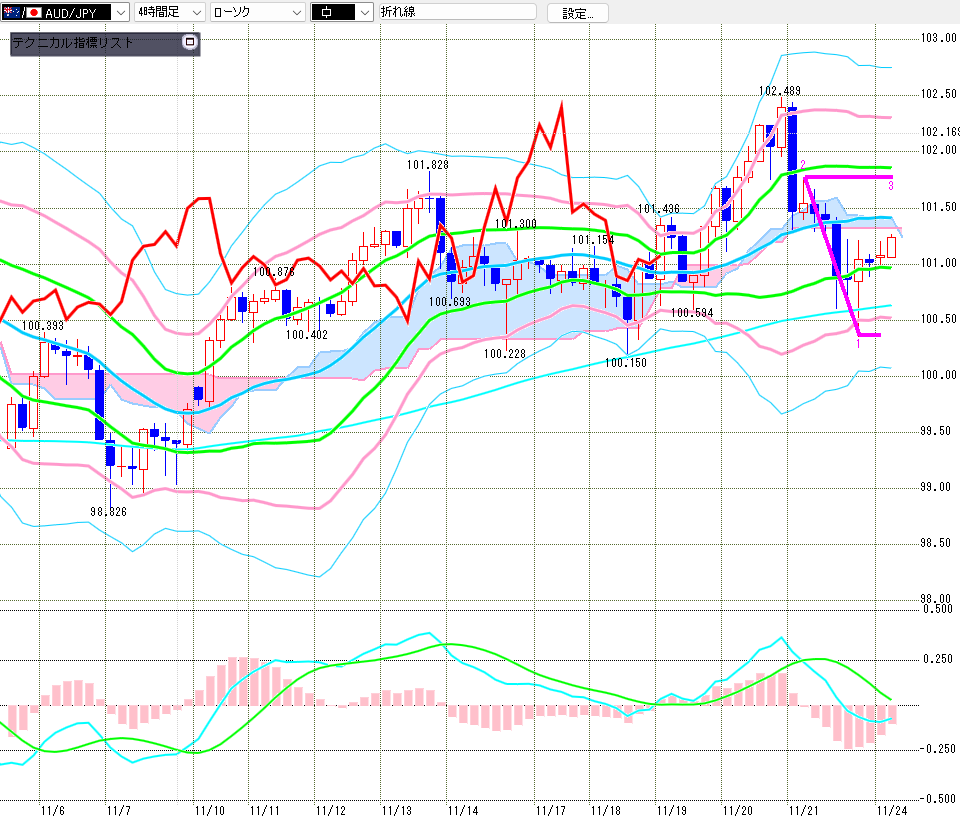This screenshot has width=960, height=821.
Task: Expand the 4時間足 timeframe dropdown
Action: [195, 12]
